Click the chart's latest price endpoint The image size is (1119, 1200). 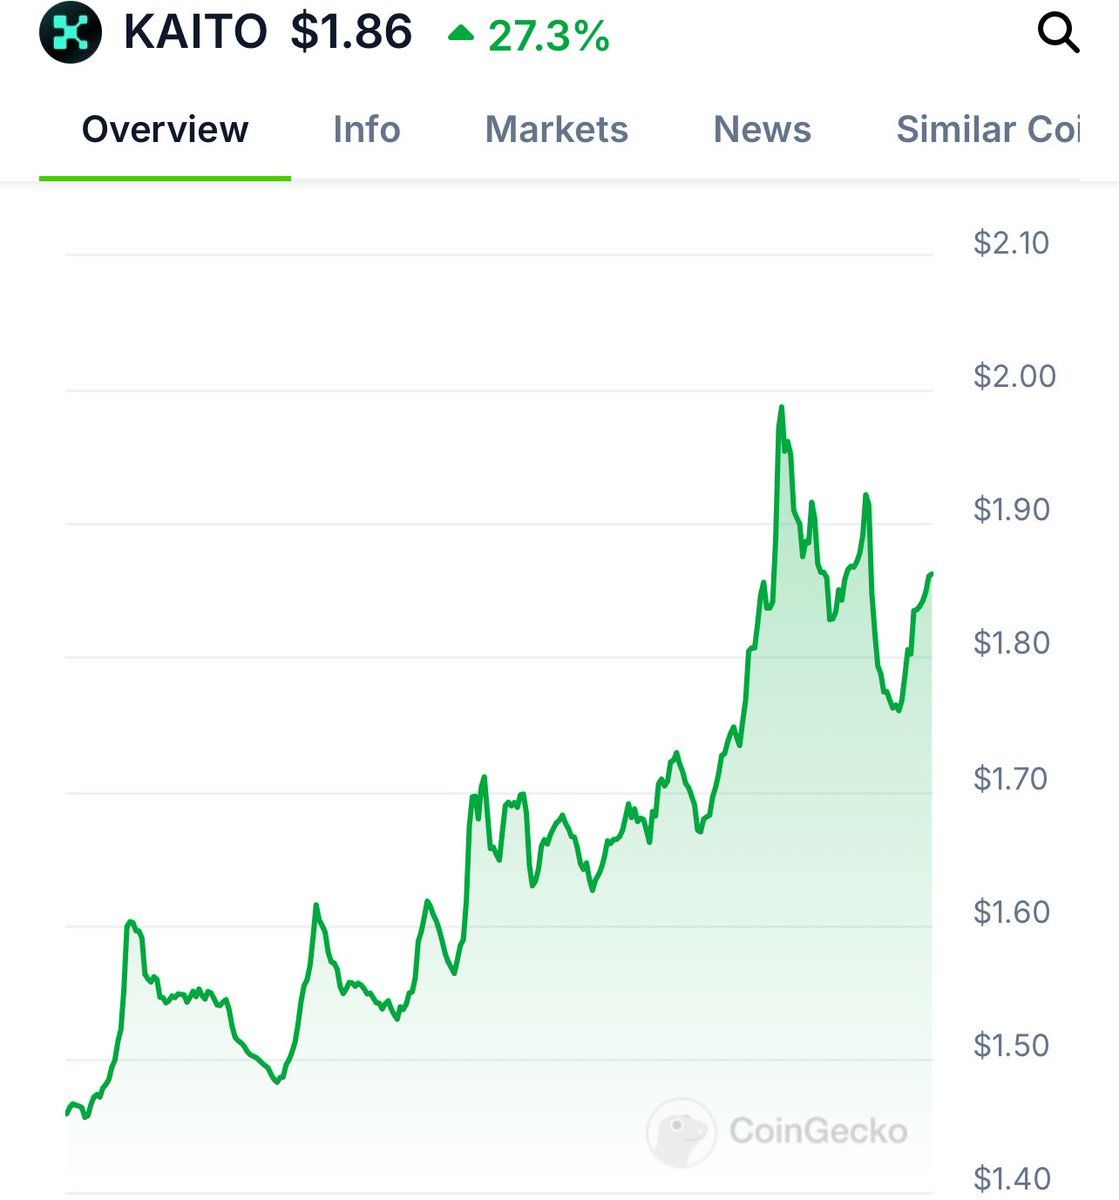pyautogui.click(x=931, y=574)
